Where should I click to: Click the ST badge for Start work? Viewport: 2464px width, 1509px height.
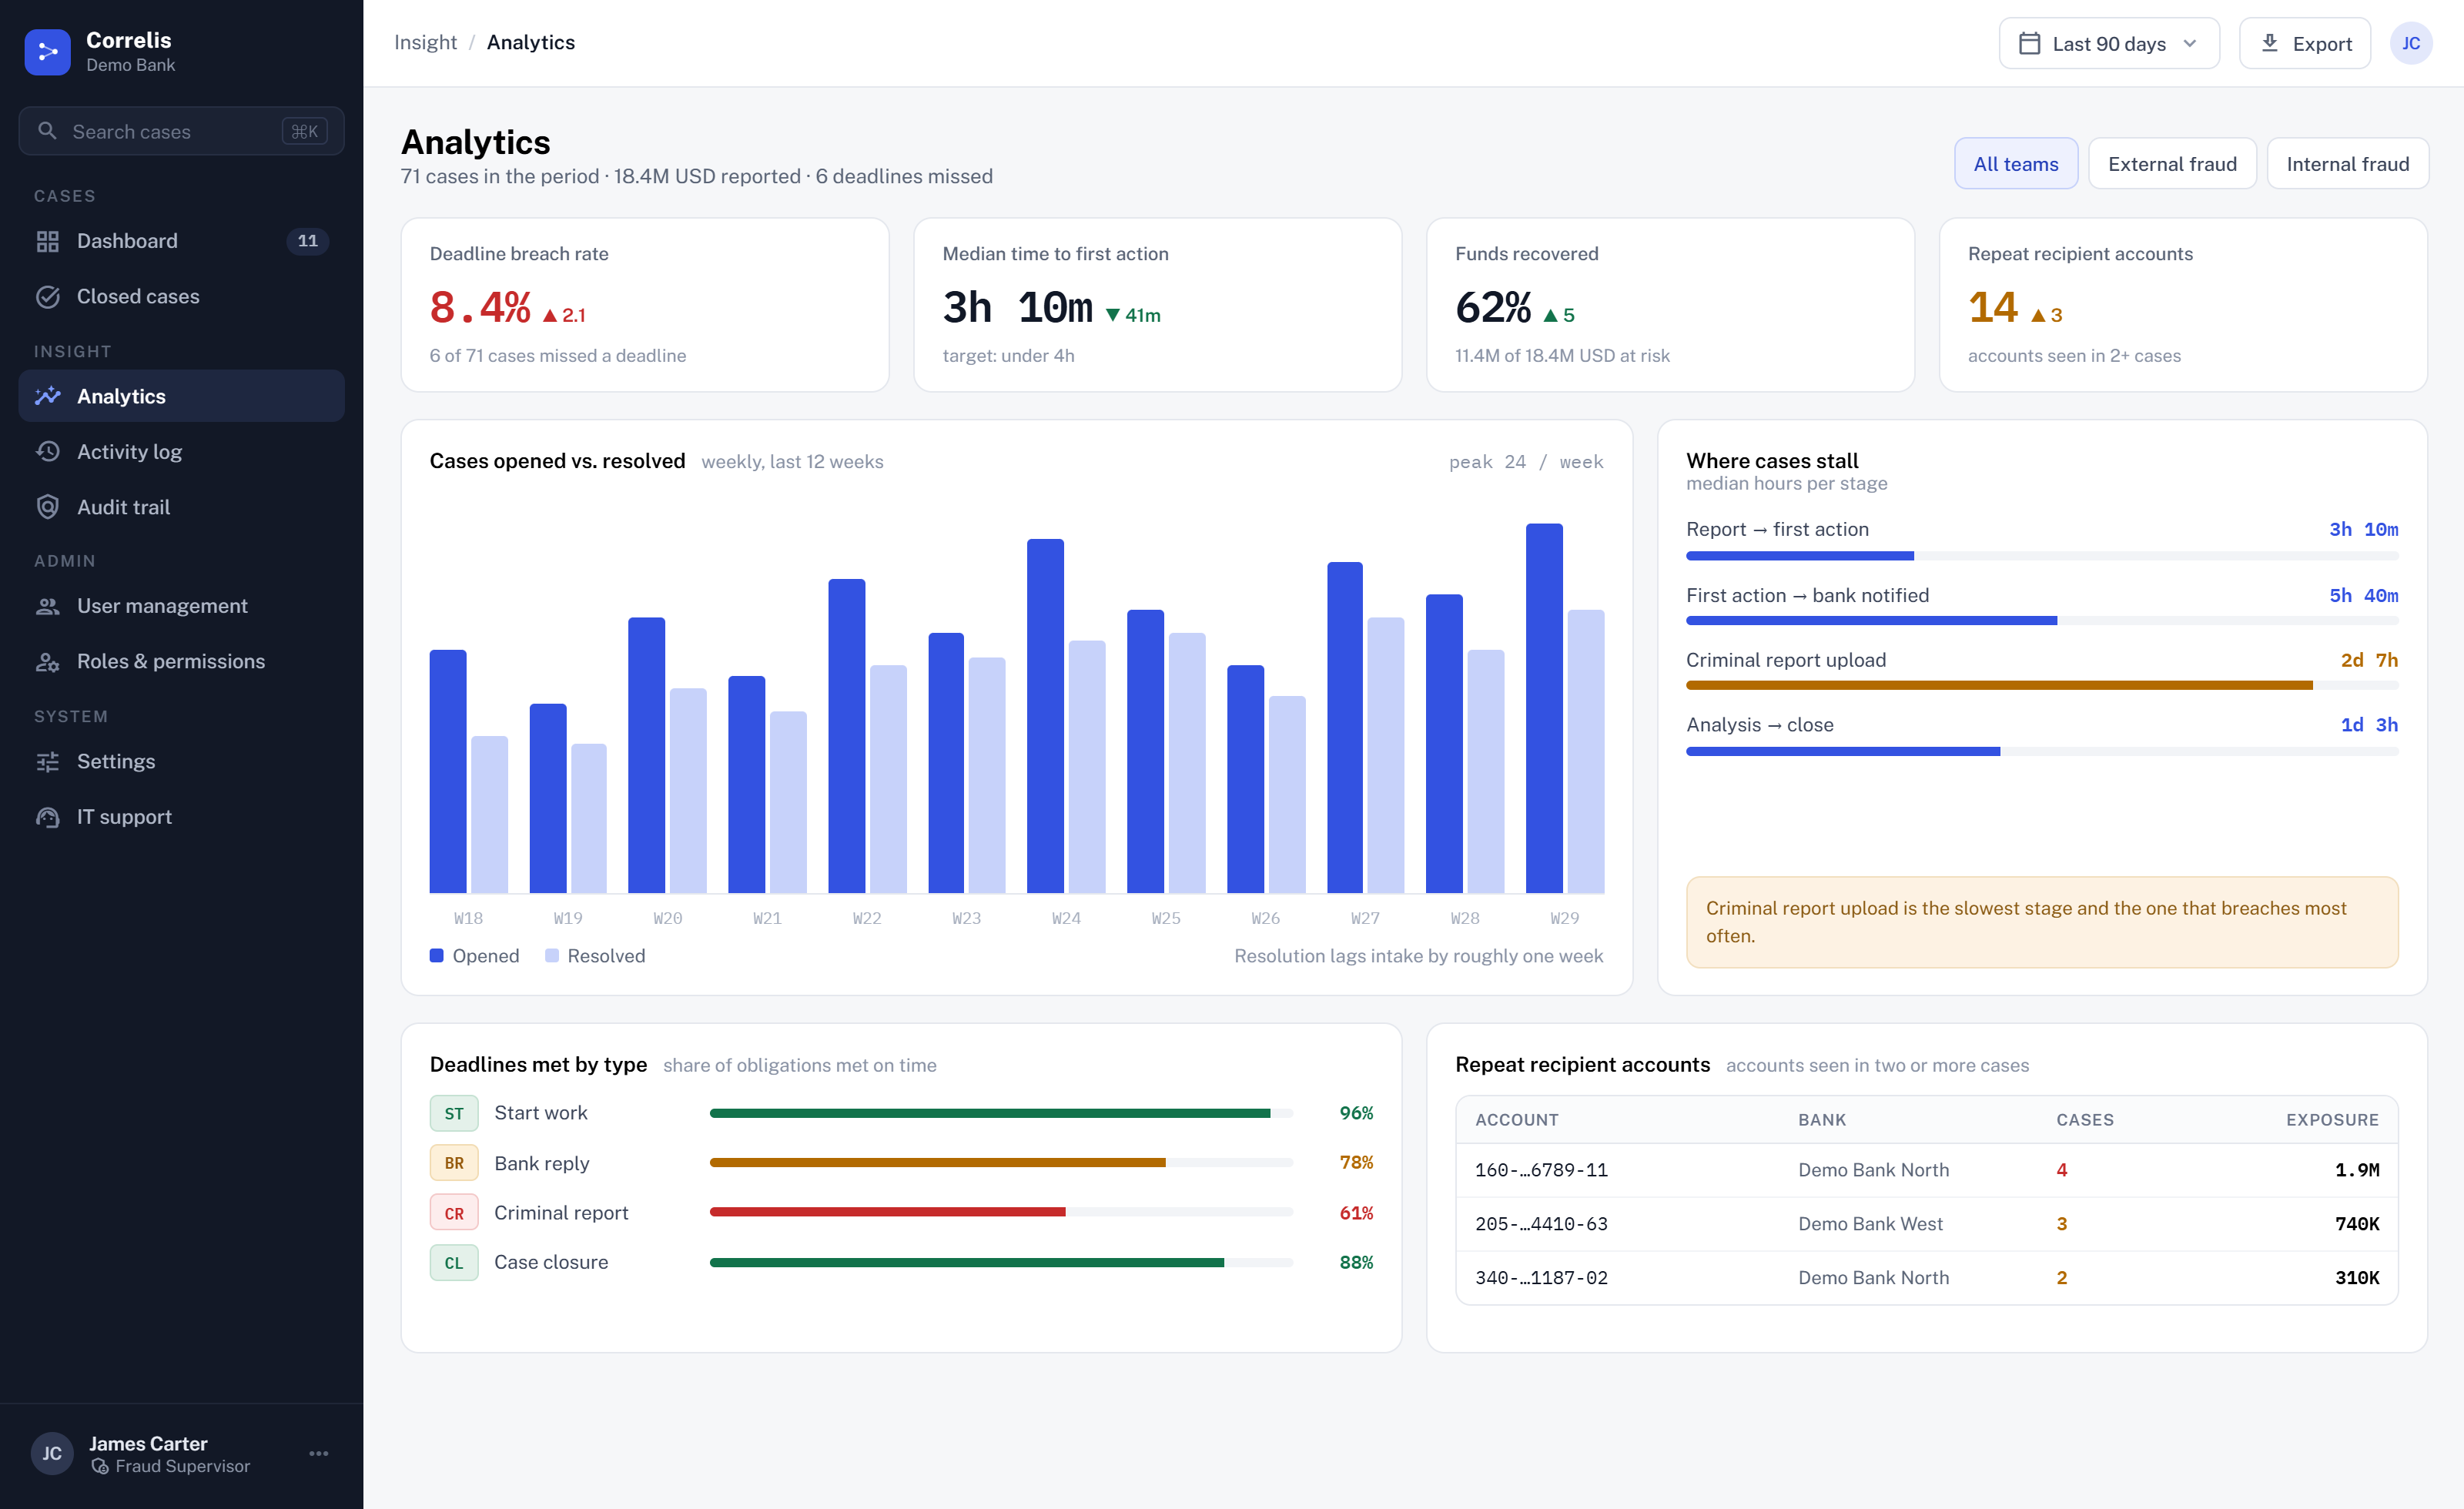(x=454, y=1113)
